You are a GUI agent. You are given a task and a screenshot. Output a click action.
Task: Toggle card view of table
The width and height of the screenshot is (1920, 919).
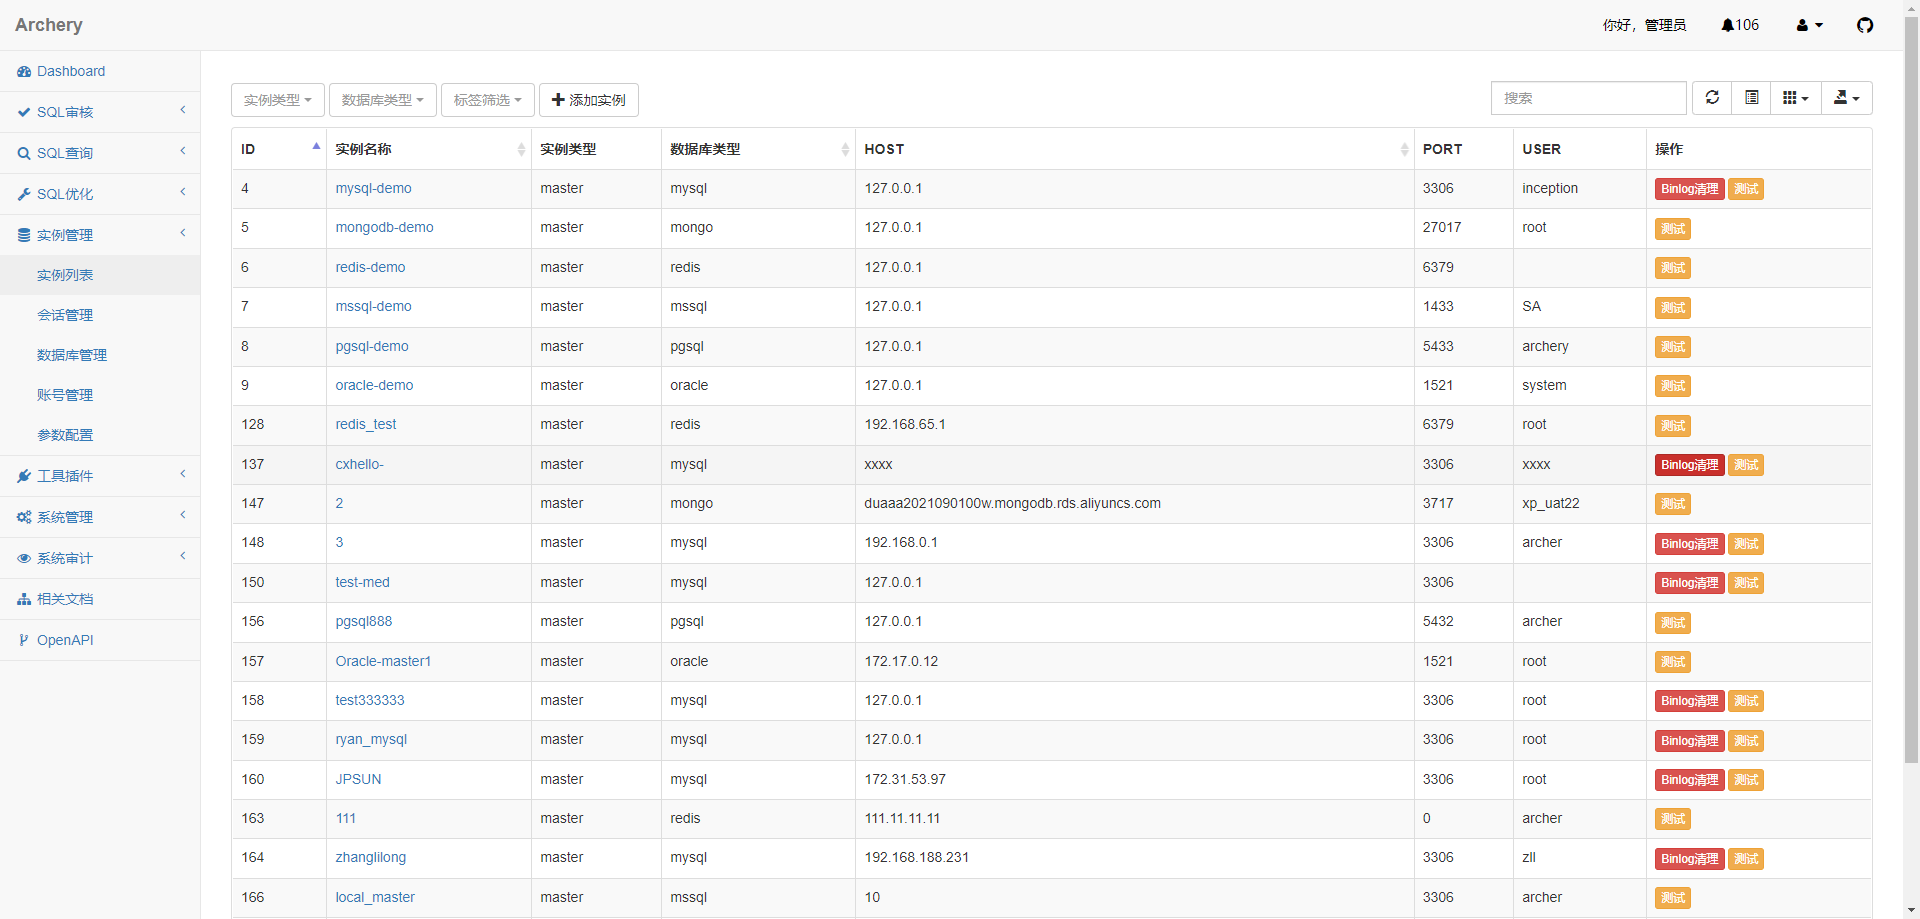pyautogui.click(x=1751, y=98)
